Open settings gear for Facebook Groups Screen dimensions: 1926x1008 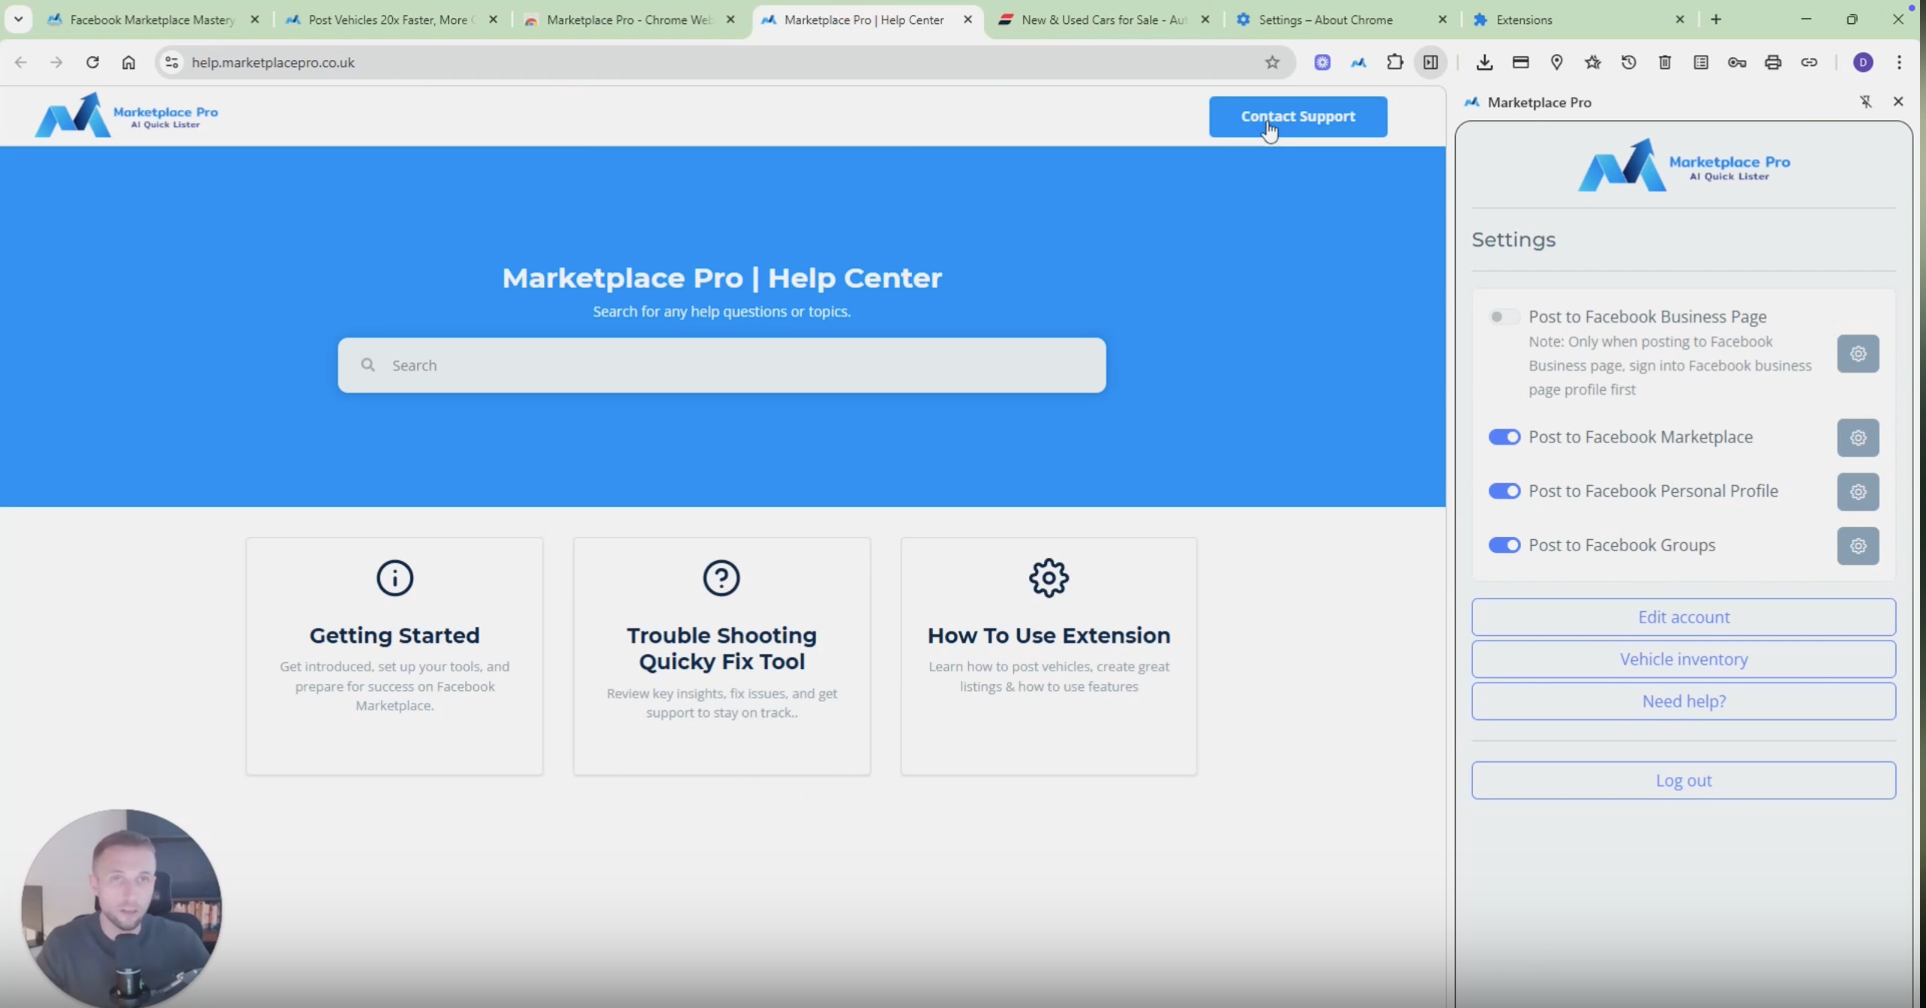(1857, 546)
